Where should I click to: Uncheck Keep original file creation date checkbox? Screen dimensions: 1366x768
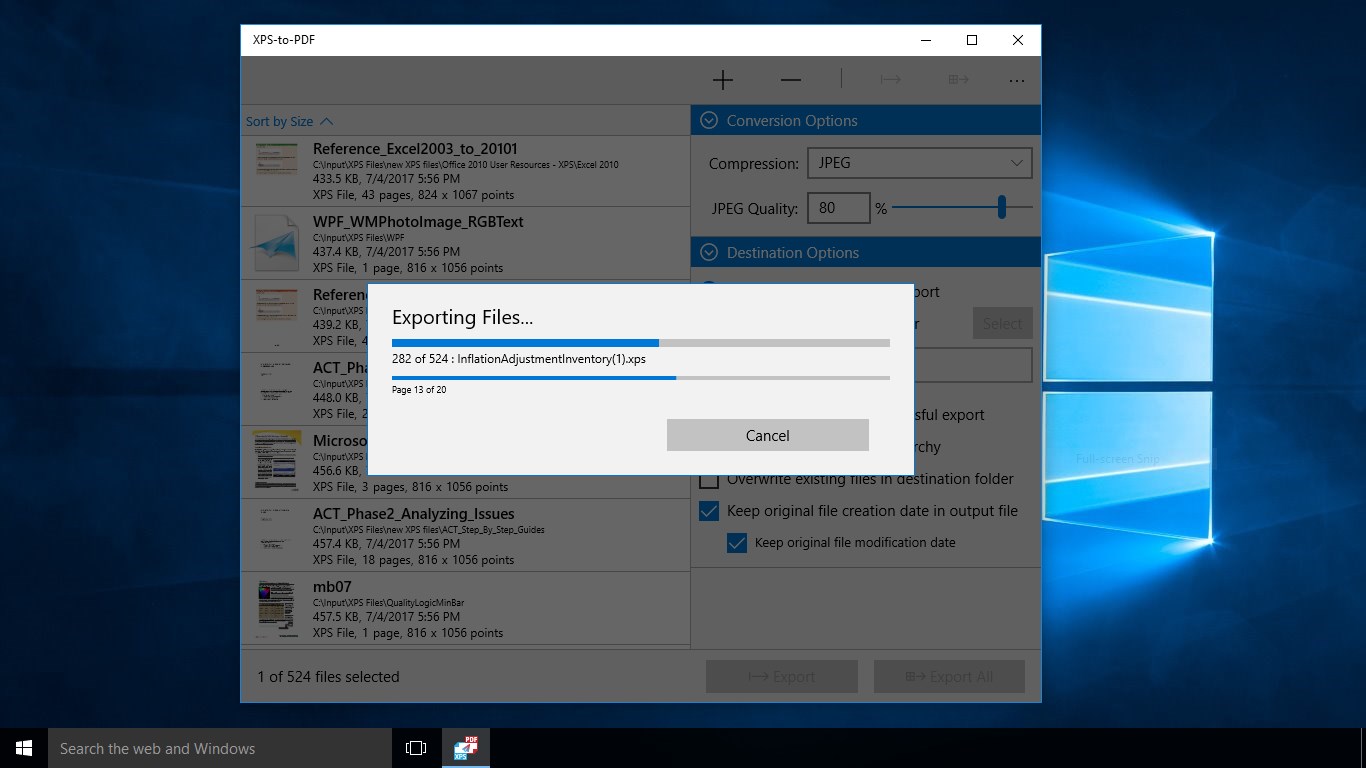click(x=709, y=511)
